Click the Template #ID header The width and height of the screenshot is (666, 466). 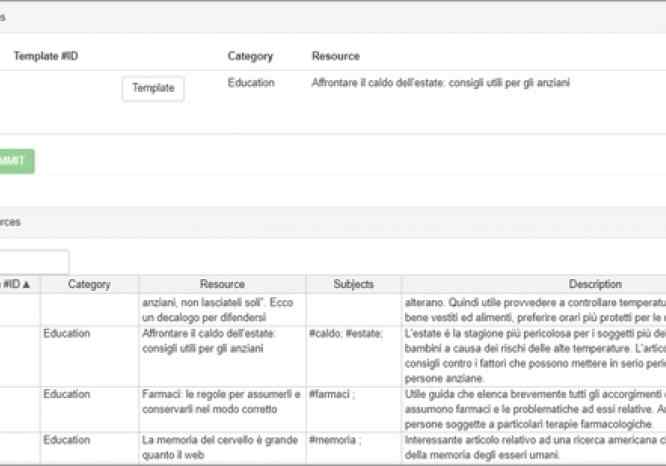click(45, 56)
